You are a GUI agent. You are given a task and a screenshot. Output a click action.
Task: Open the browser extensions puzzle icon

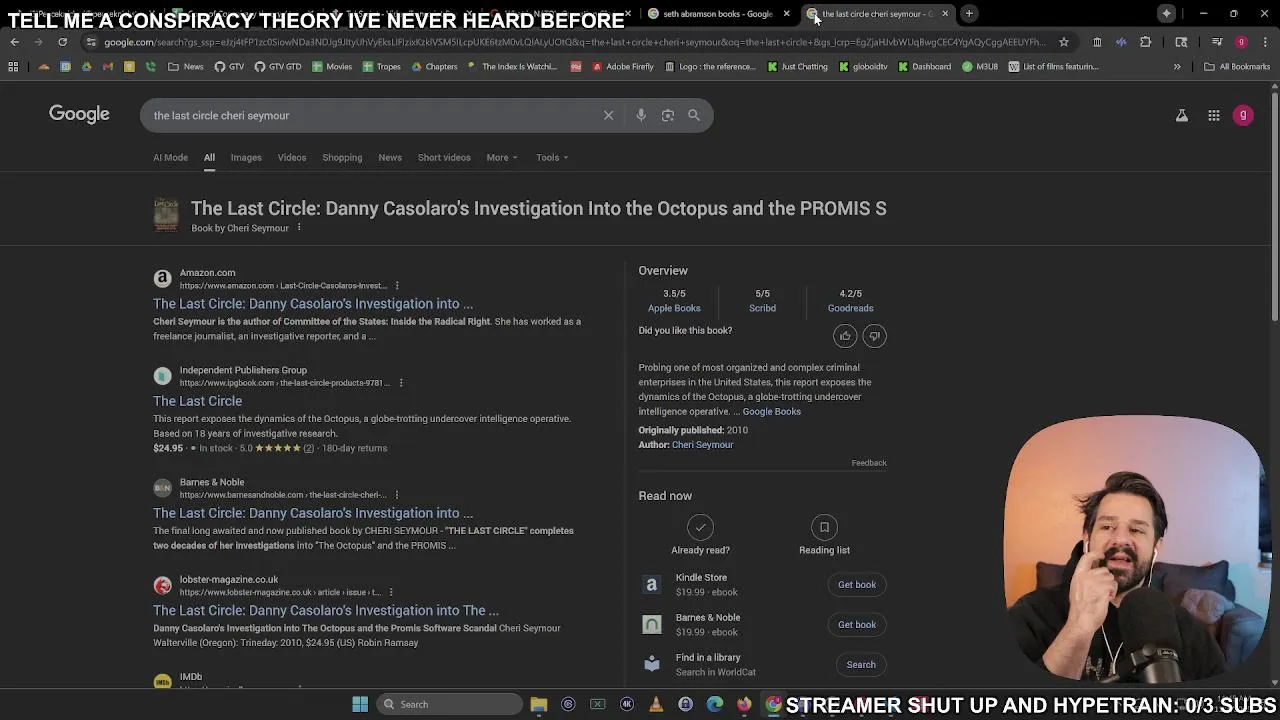tap(1146, 42)
